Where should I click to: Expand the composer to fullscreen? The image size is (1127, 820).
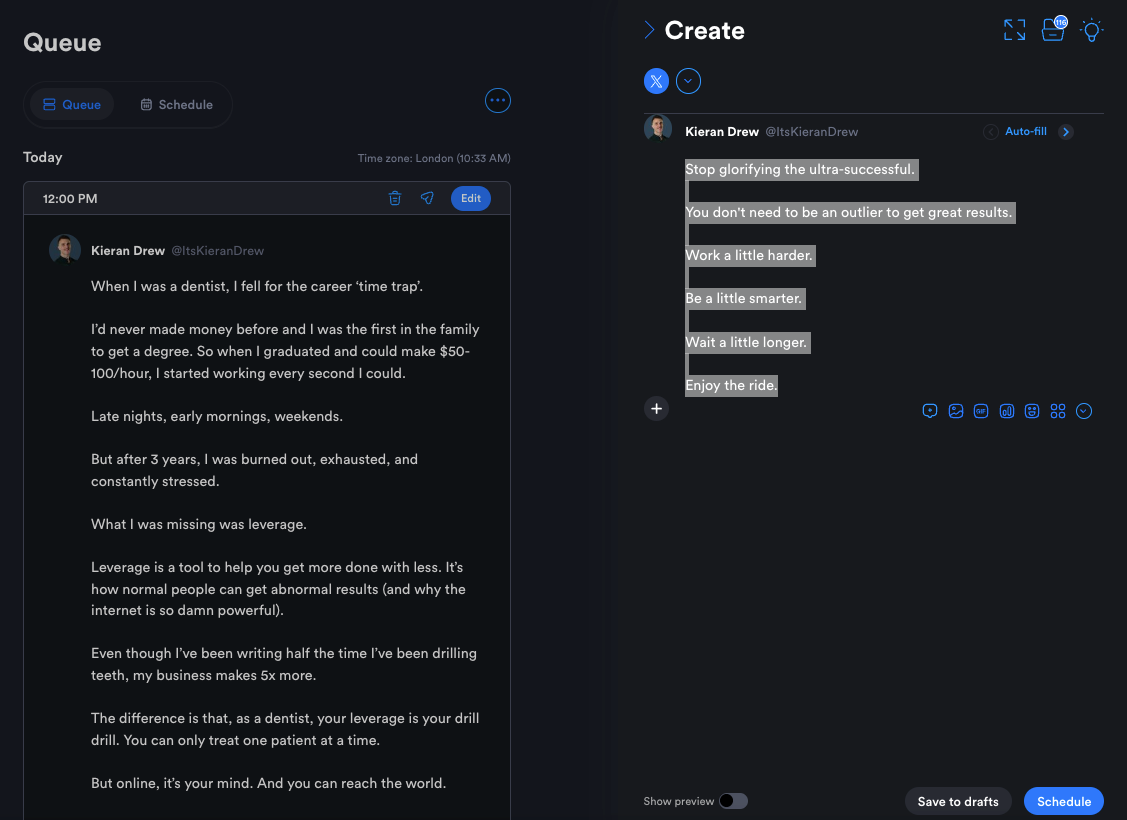[1014, 30]
